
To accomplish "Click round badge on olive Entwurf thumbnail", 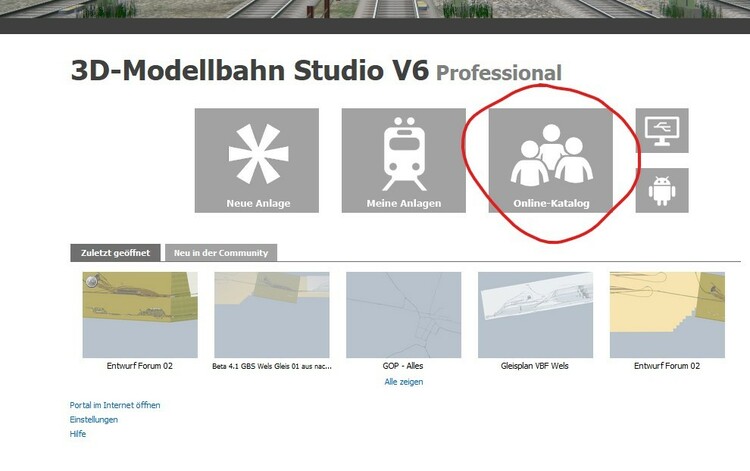I will click(x=91, y=281).
